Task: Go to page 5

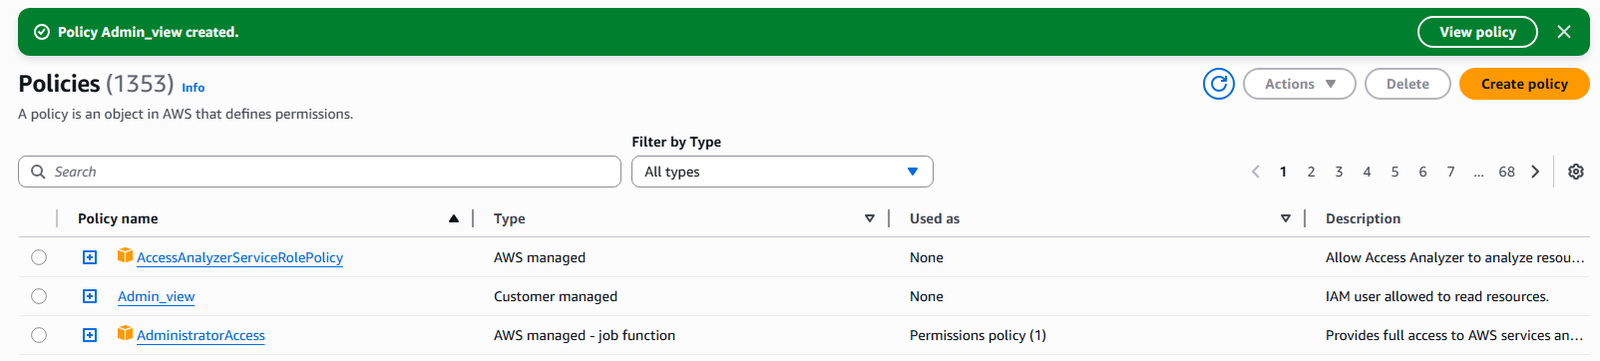Action: click(1395, 172)
